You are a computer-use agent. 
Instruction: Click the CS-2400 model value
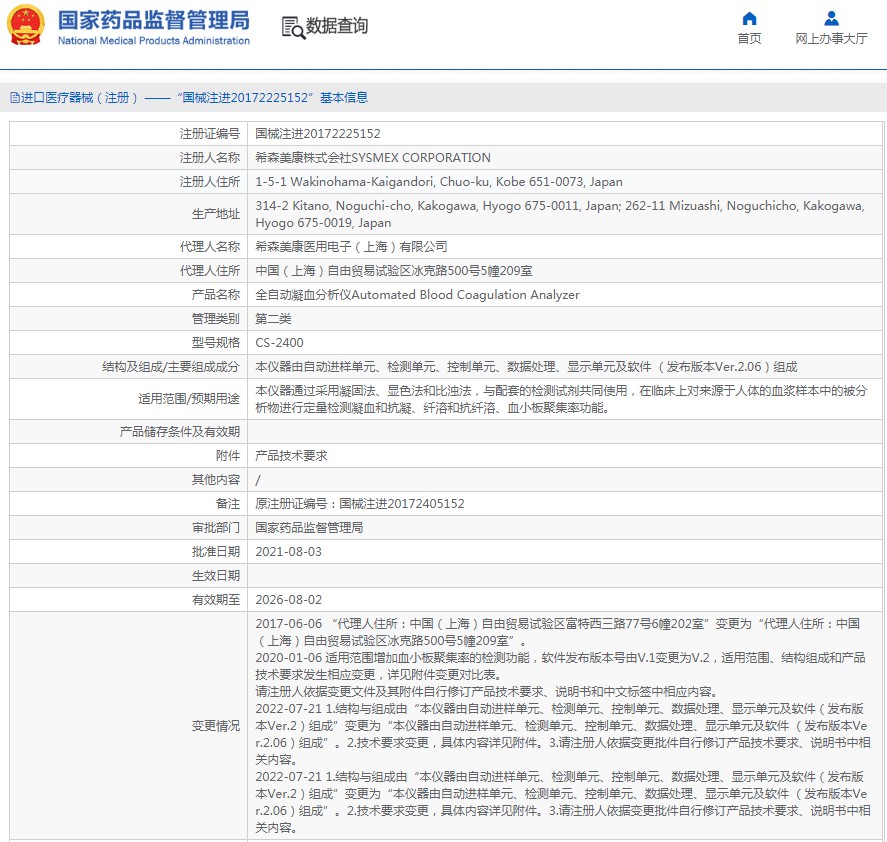click(x=279, y=342)
